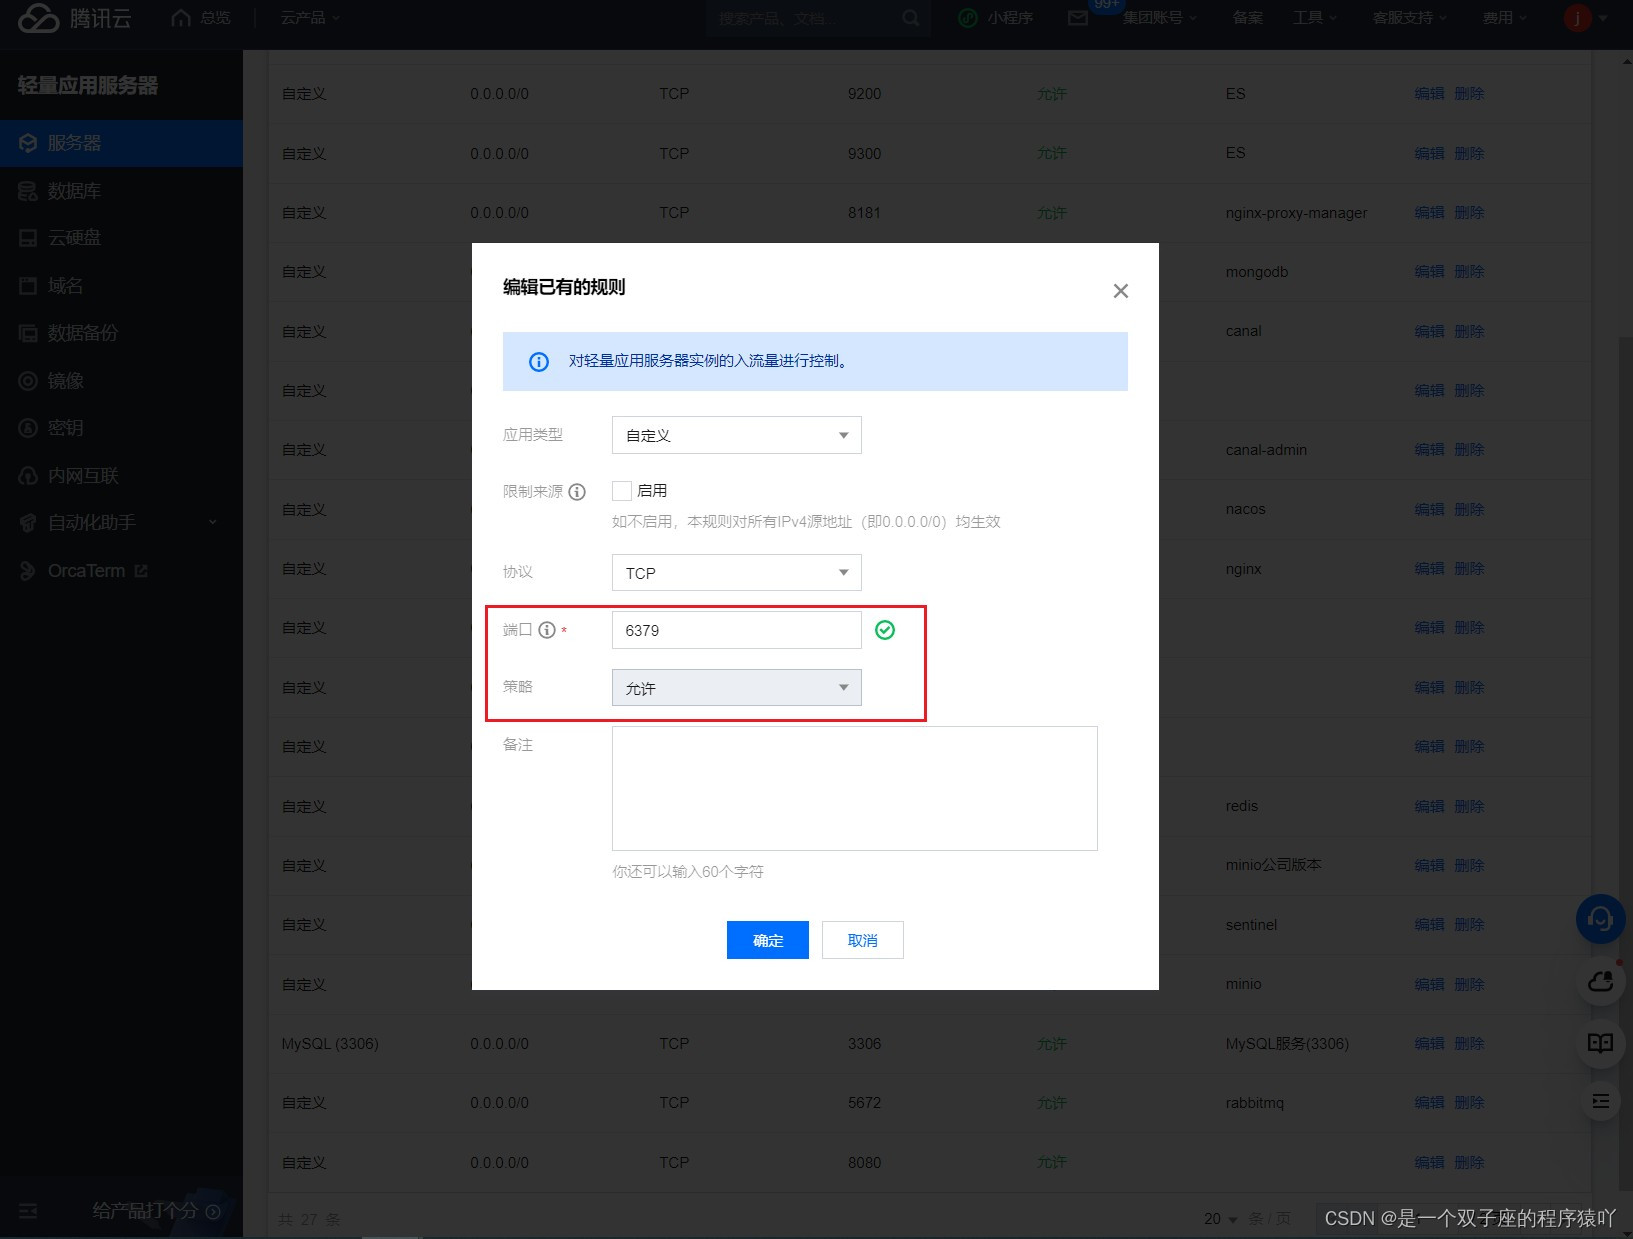The image size is (1633, 1239).
Task: Open the 策略 允许 dropdown
Action: tap(737, 688)
